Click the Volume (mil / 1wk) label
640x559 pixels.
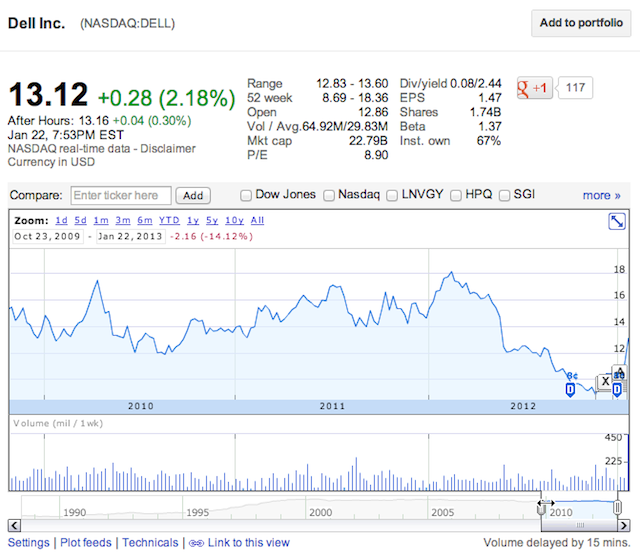point(58,424)
